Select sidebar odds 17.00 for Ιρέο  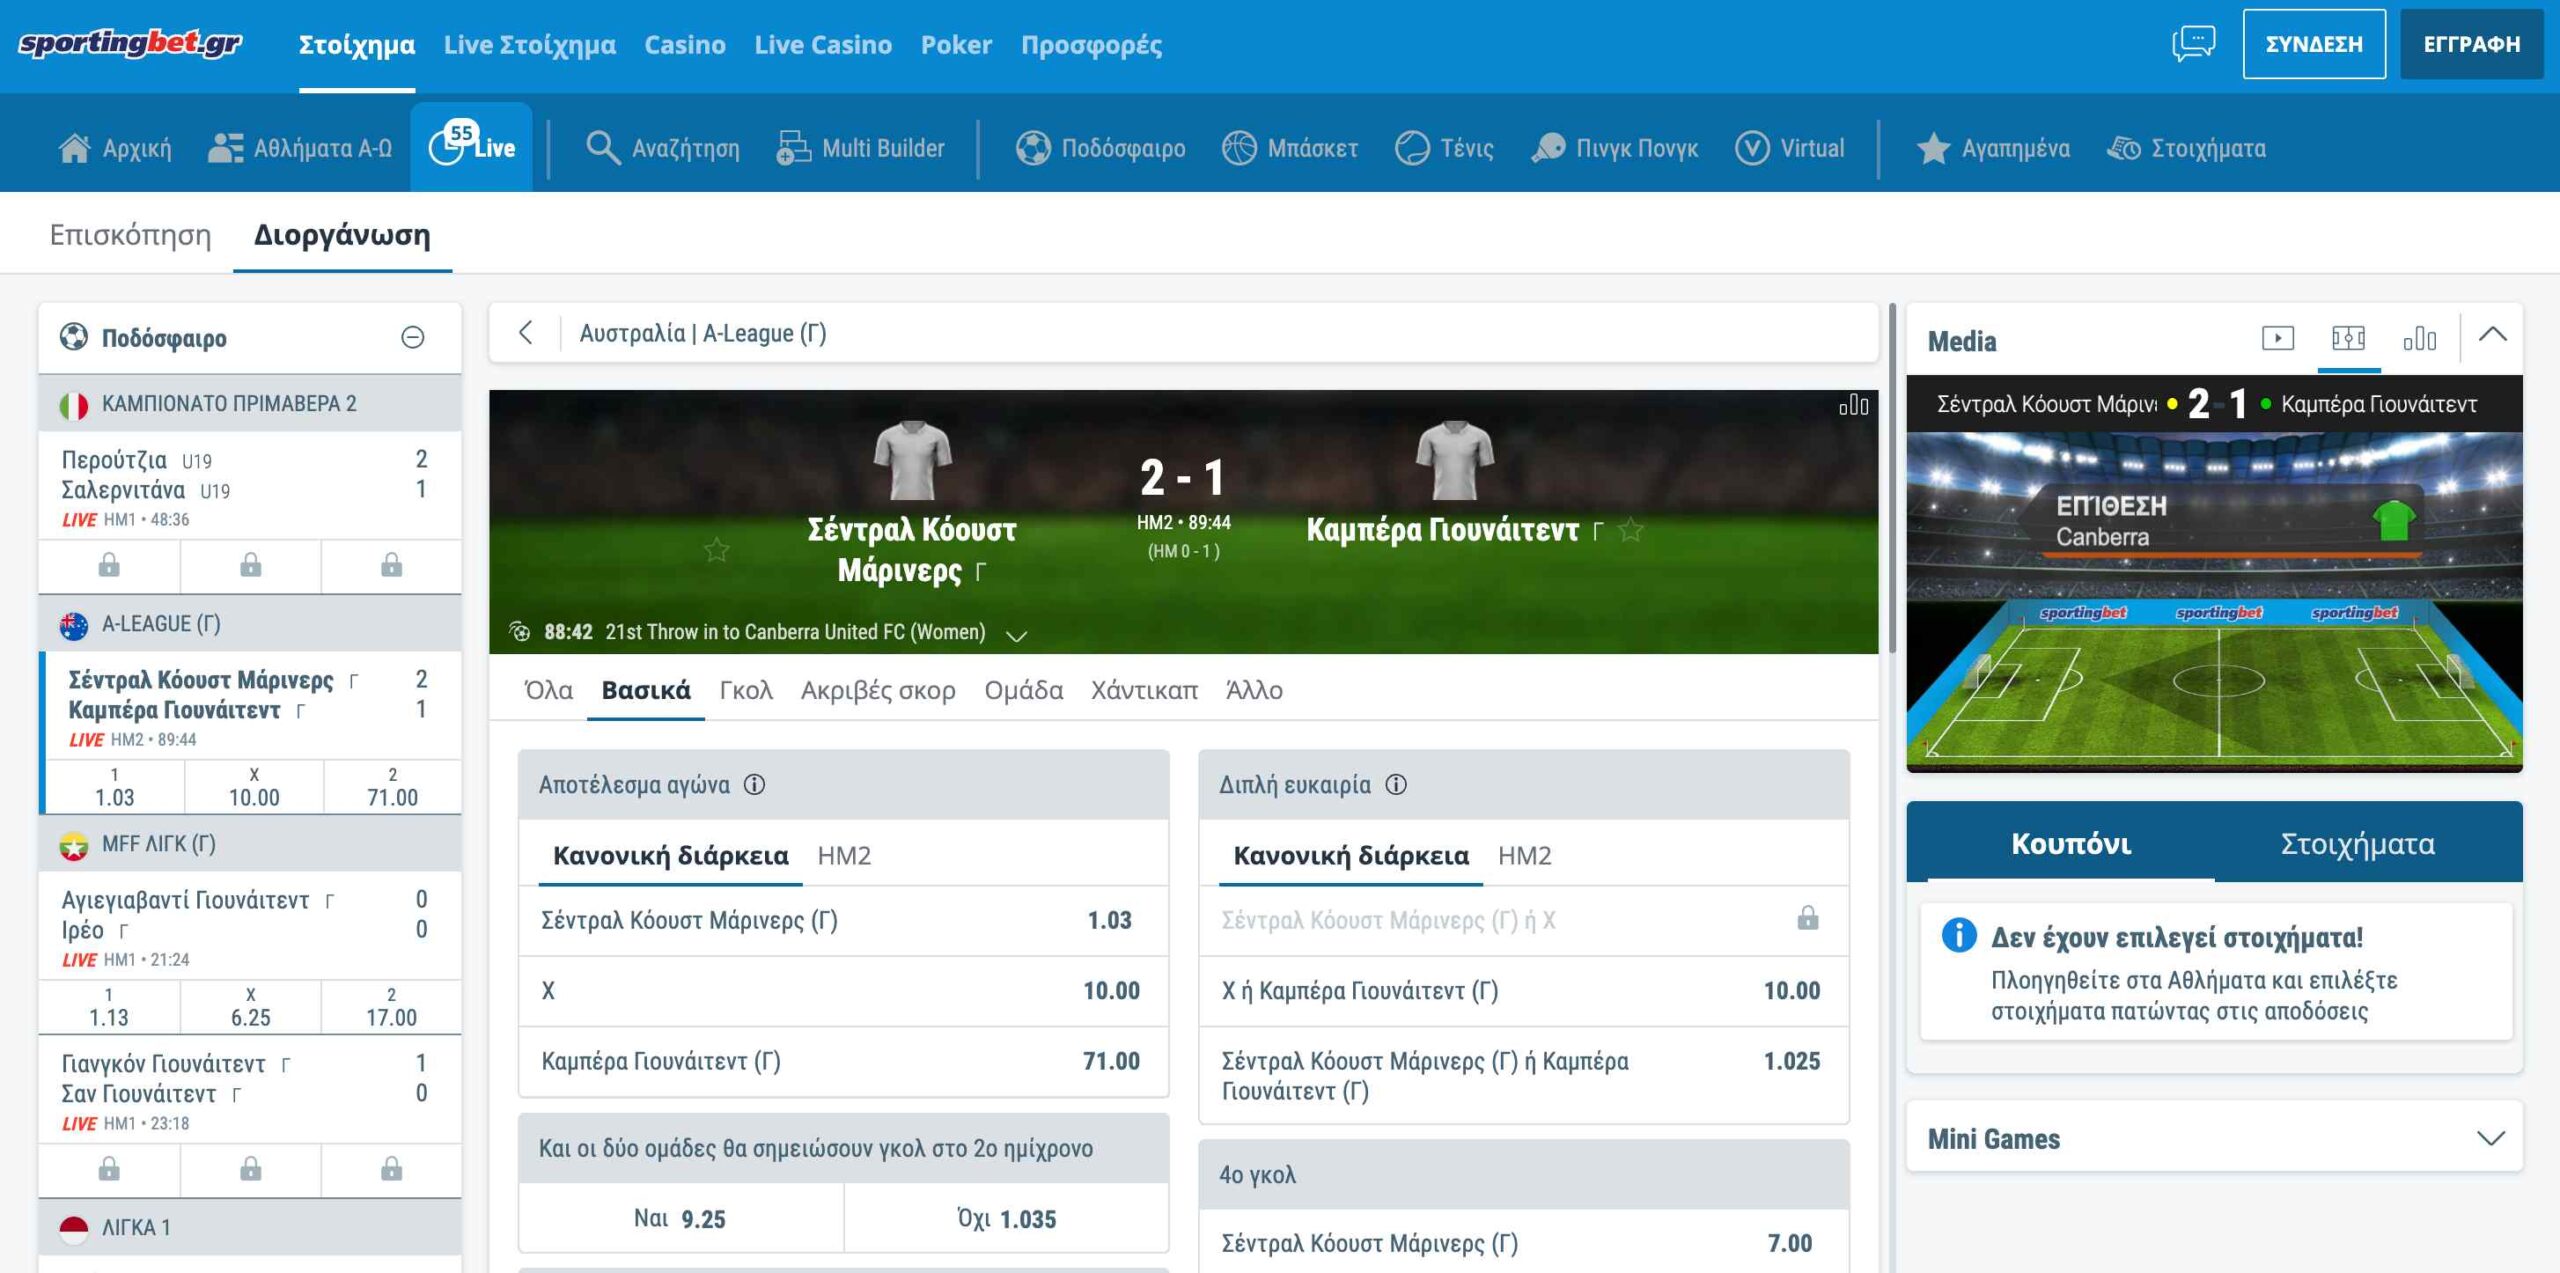tap(391, 1007)
